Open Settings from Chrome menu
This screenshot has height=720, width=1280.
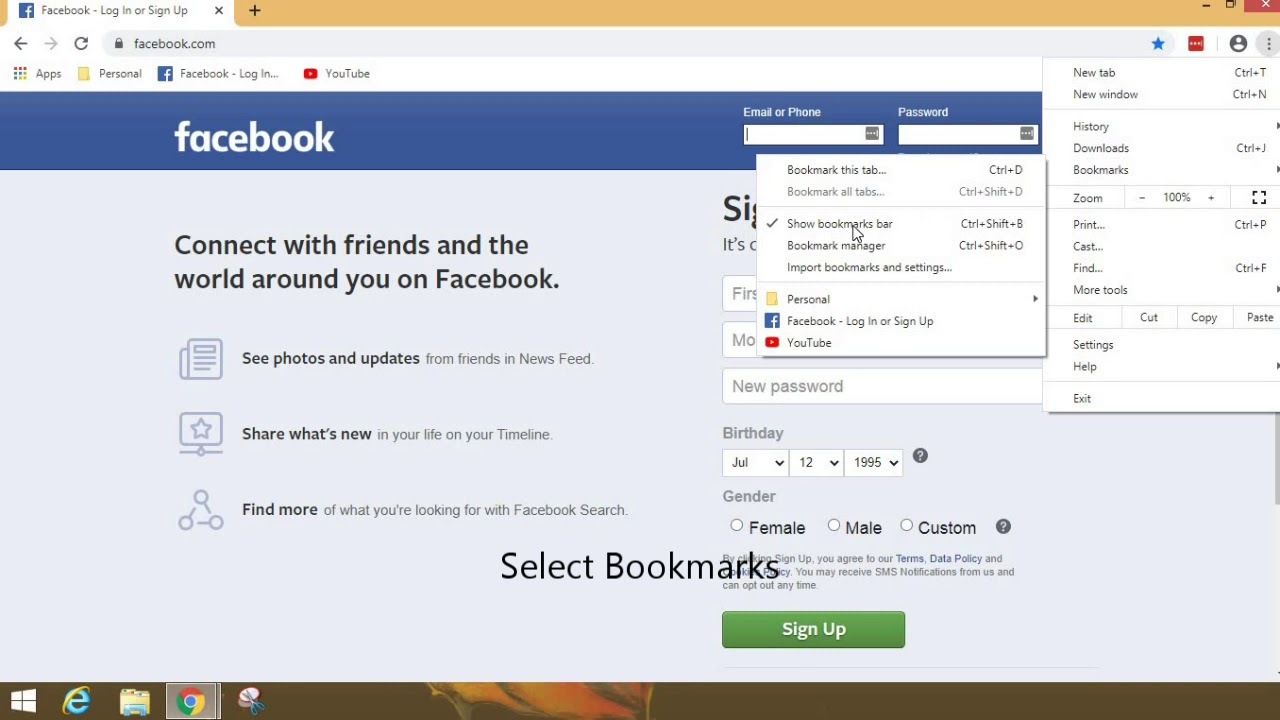1162,345
